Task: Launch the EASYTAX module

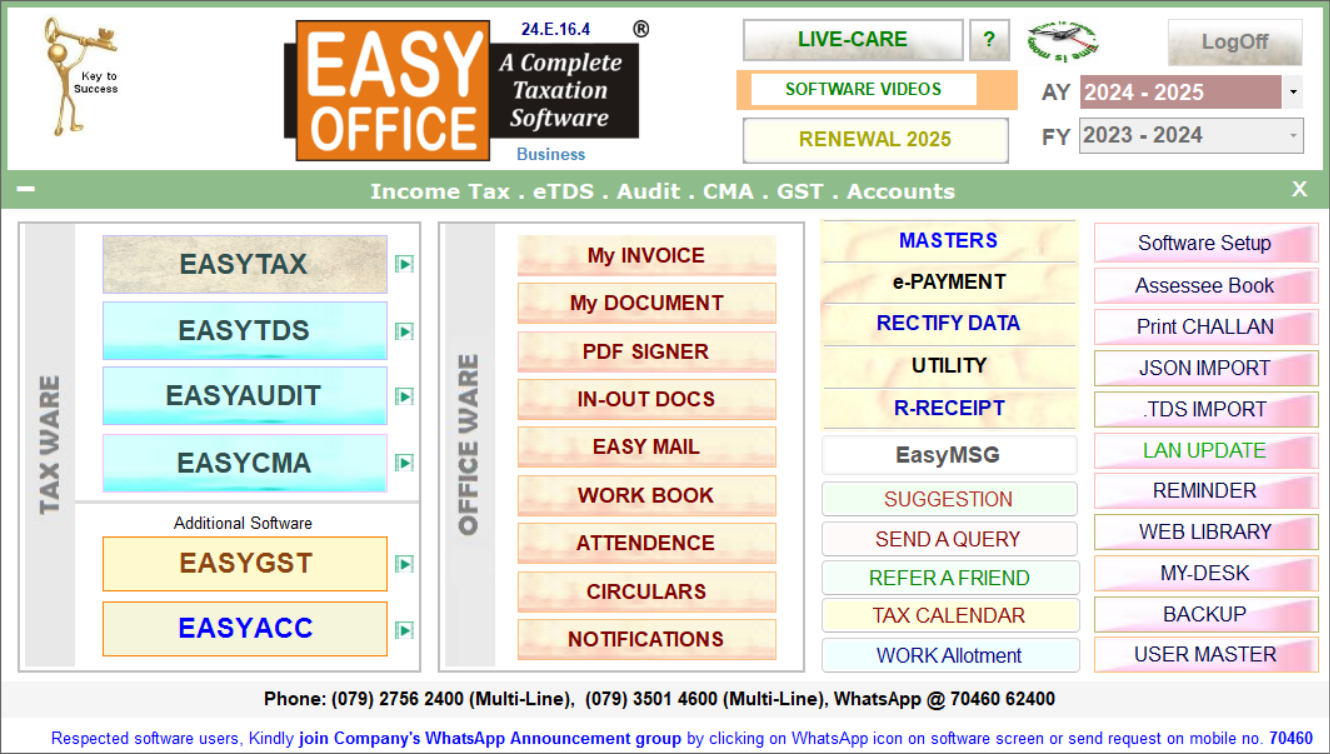Action: [x=244, y=264]
